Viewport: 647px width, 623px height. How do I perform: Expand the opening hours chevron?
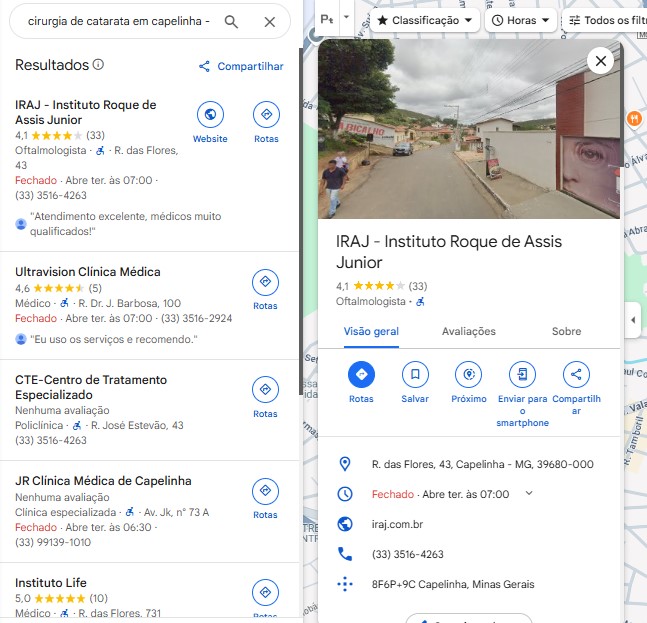[529, 493]
